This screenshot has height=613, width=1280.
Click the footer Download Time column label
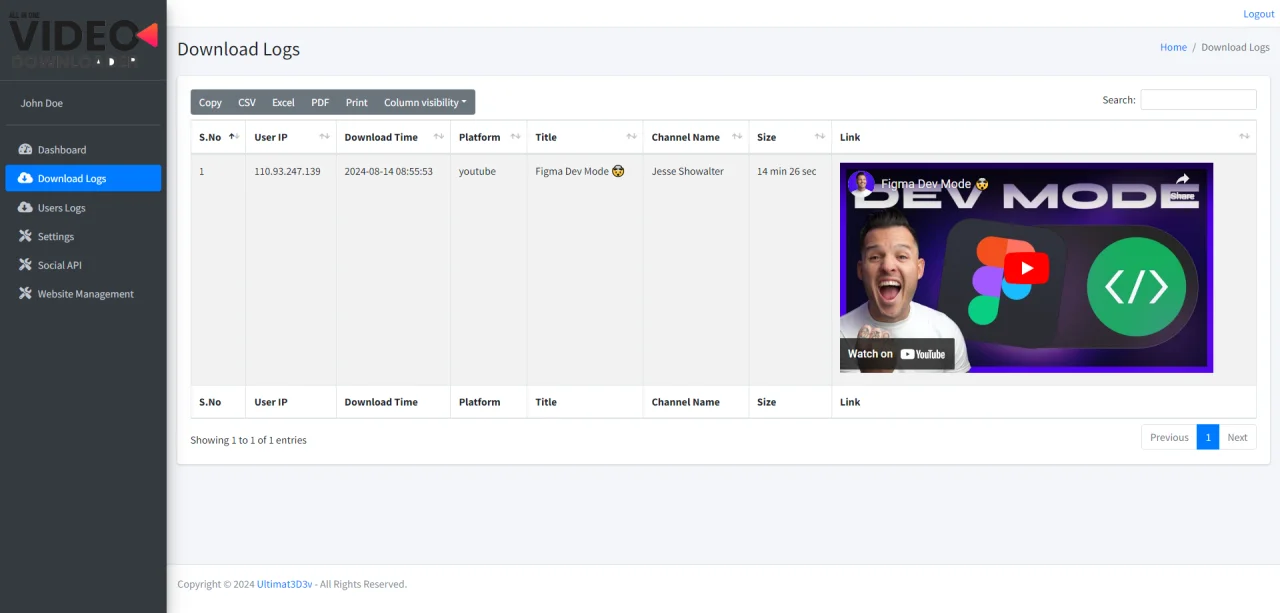coord(381,402)
